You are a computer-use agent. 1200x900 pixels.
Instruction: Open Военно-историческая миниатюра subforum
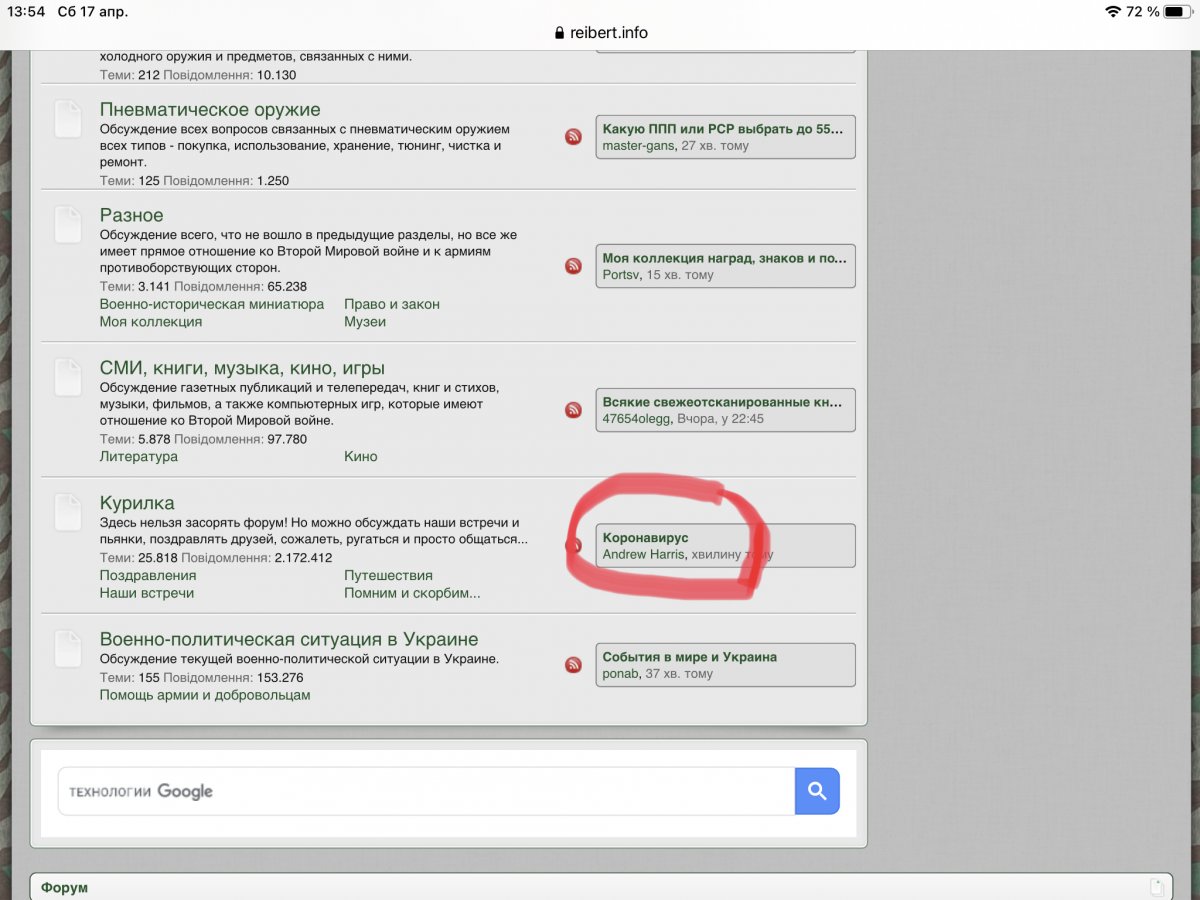tap(212, 304)
